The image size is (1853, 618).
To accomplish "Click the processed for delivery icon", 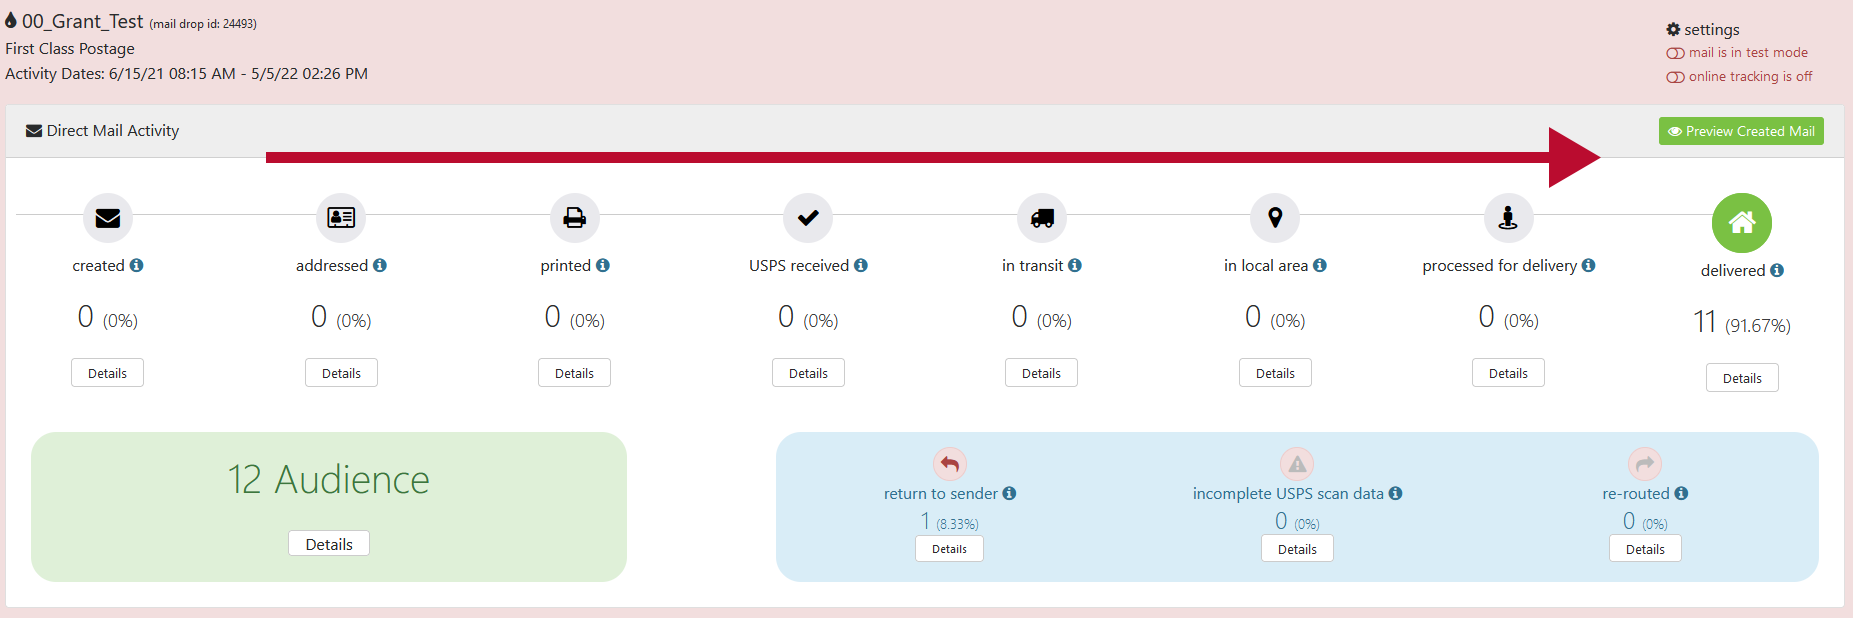I will point(1508,218).
